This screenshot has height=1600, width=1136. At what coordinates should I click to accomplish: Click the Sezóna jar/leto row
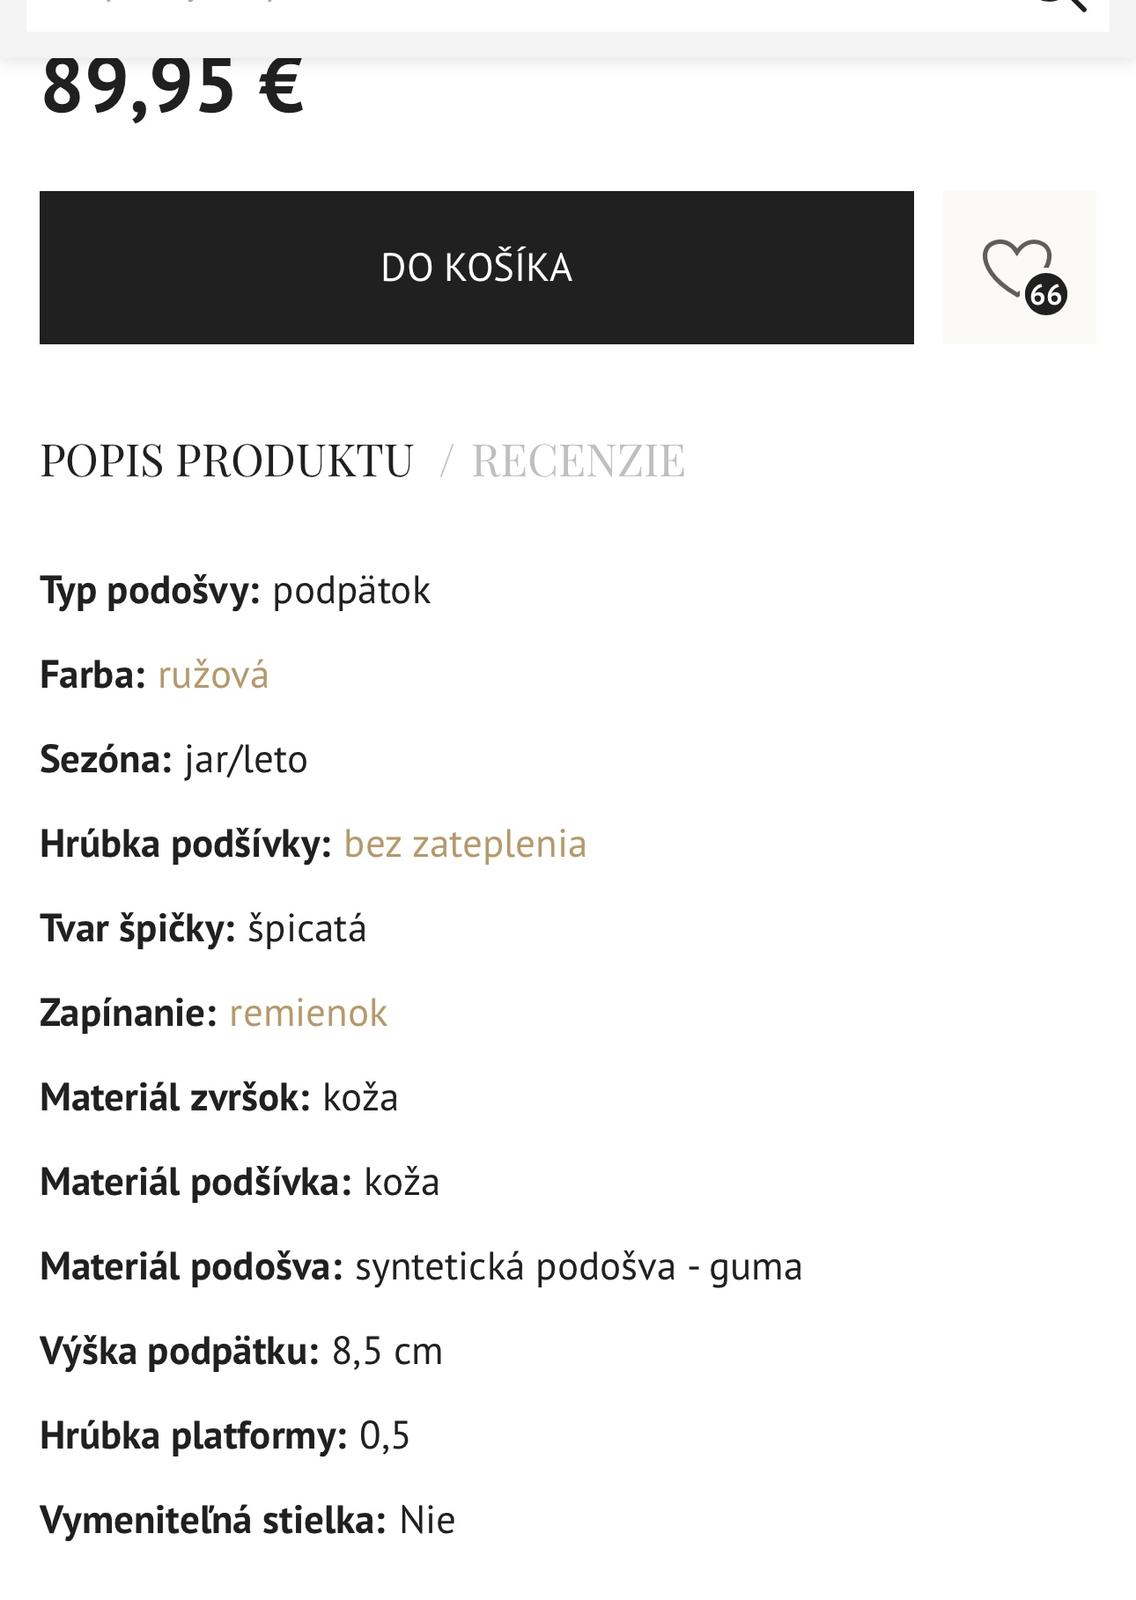tap(174, 760)
